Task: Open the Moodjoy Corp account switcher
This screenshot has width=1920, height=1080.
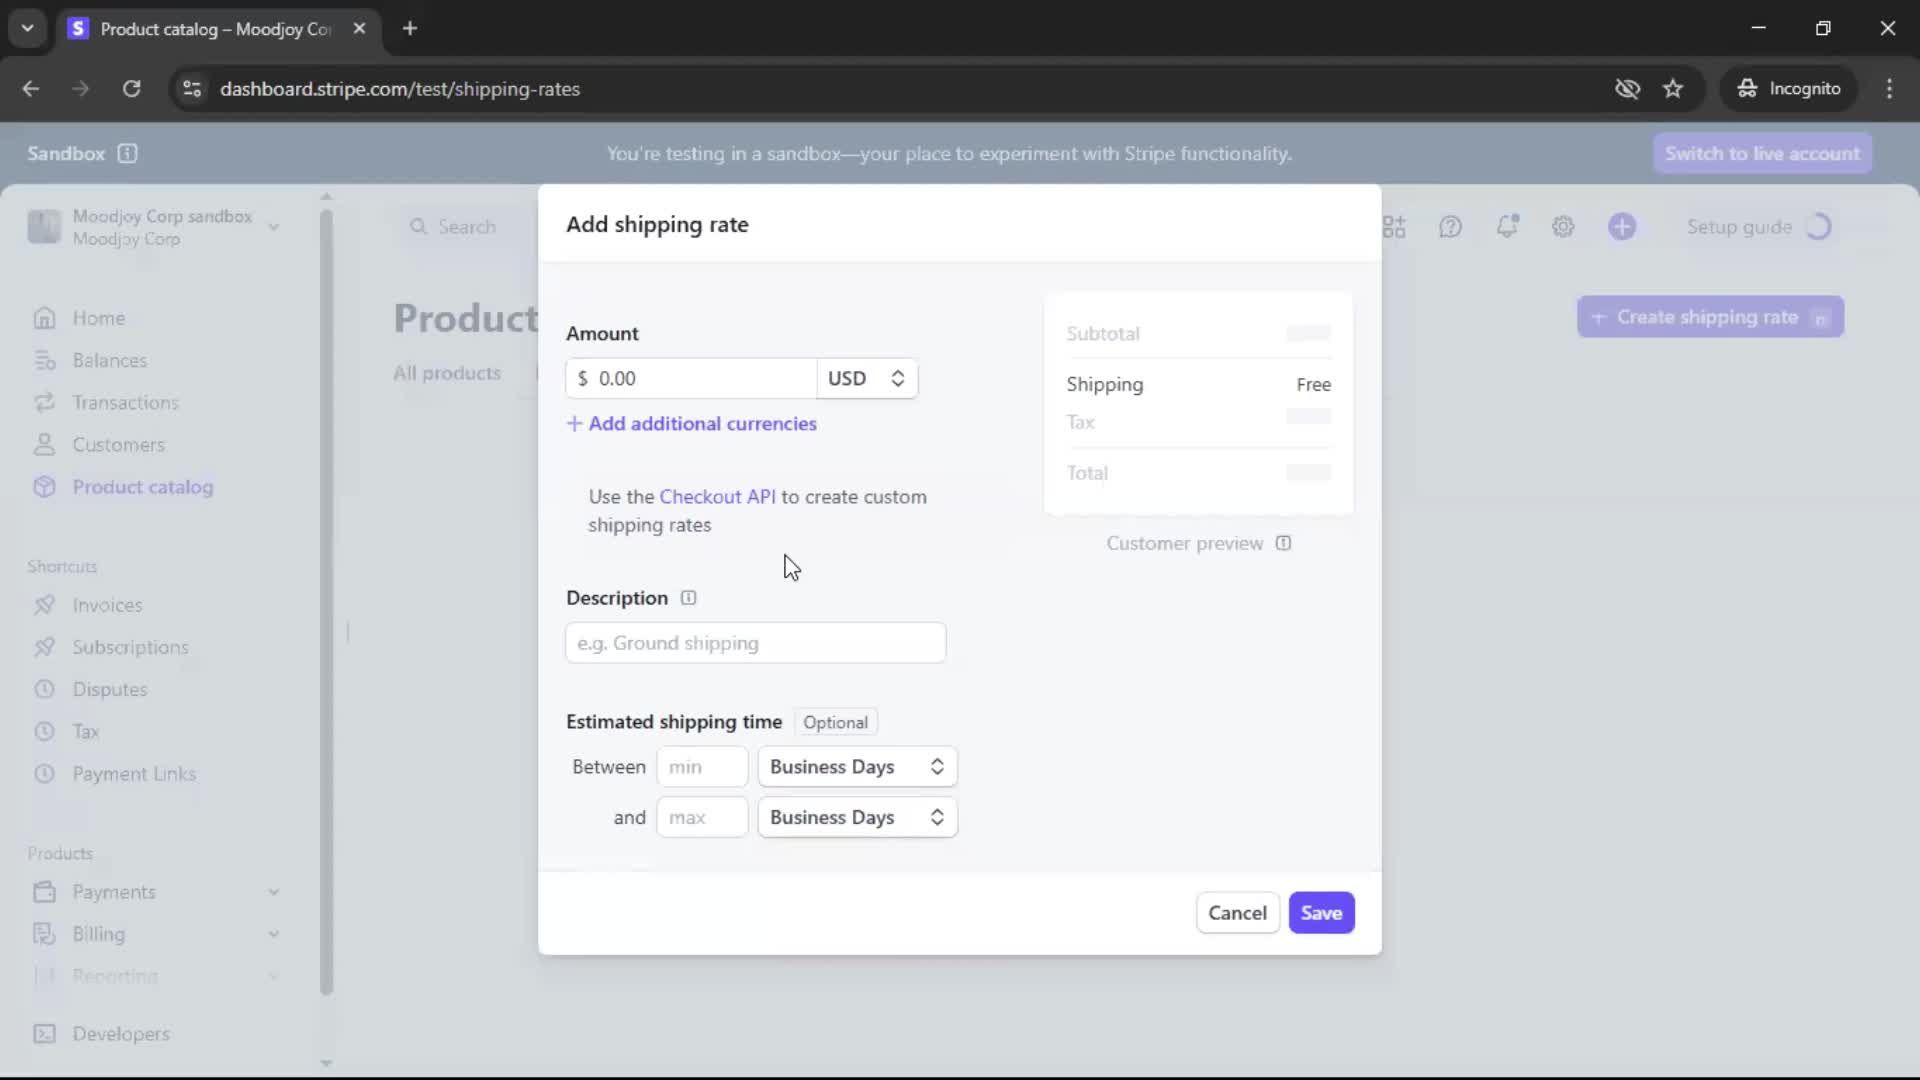Action: [x=154, y=227]
